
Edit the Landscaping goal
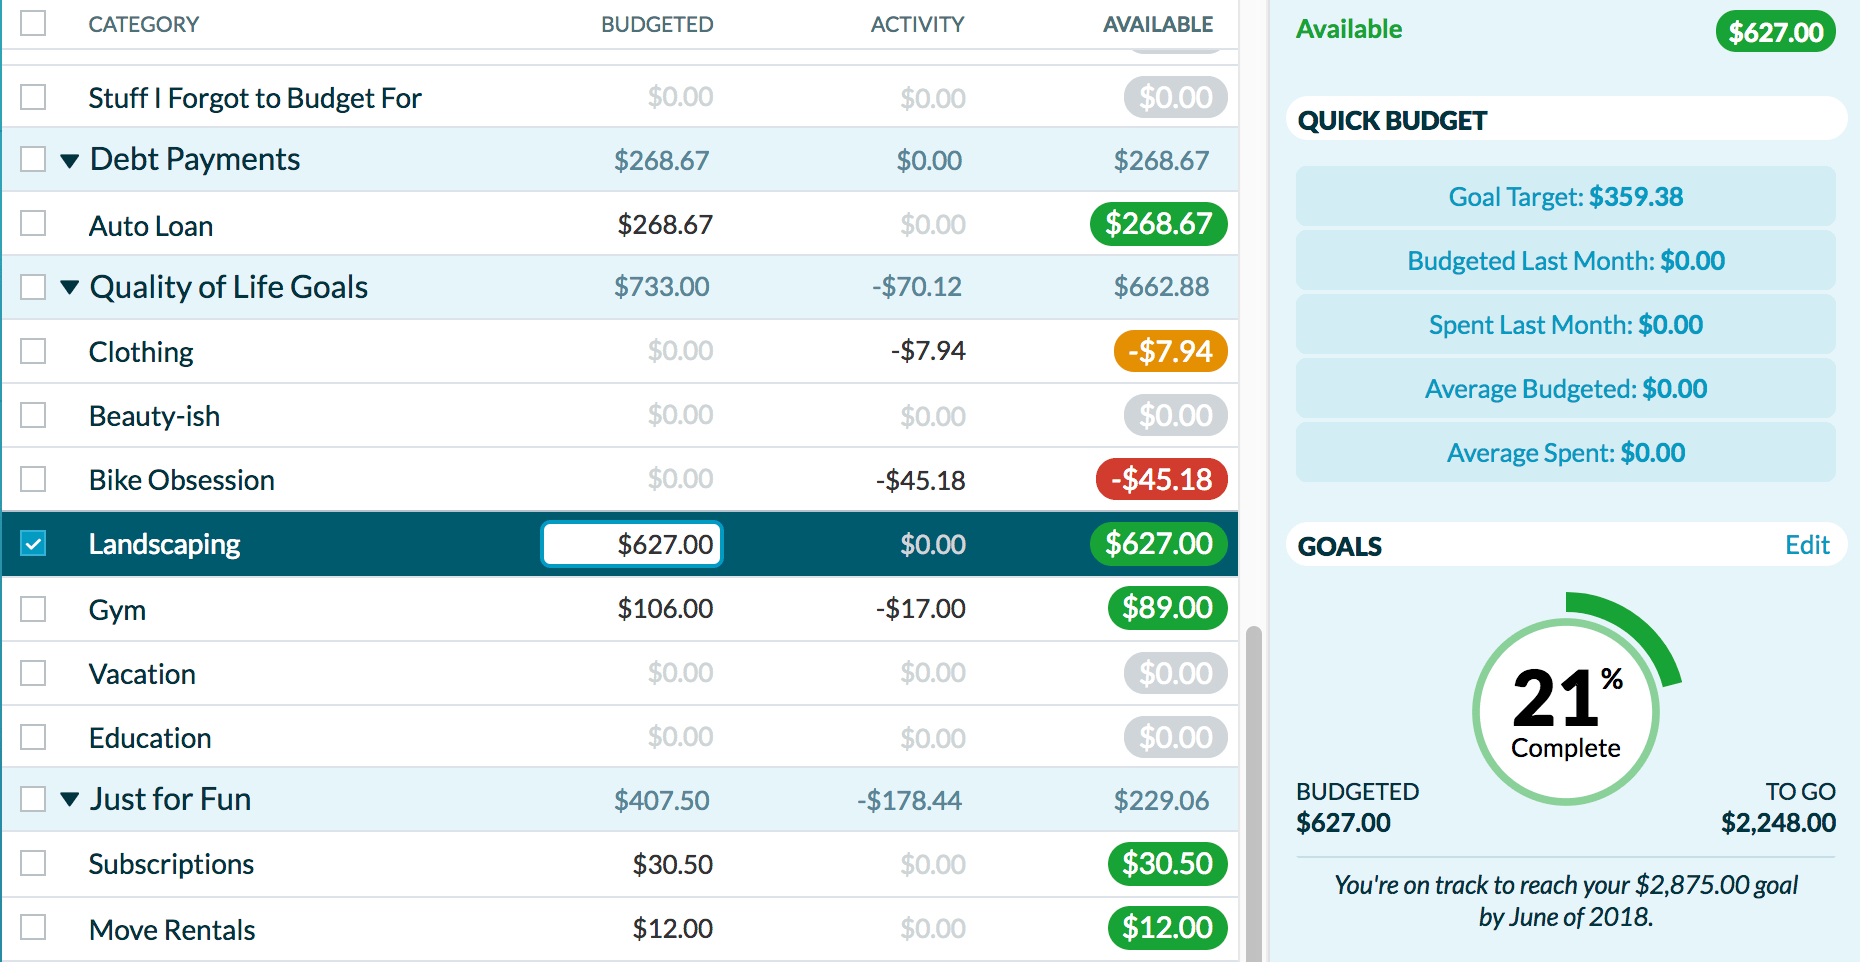click(1807, 545)
